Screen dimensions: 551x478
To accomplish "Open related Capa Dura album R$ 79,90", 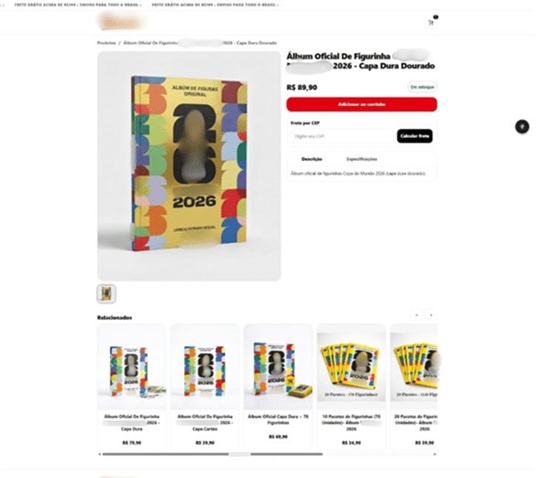I will (132, 387).
